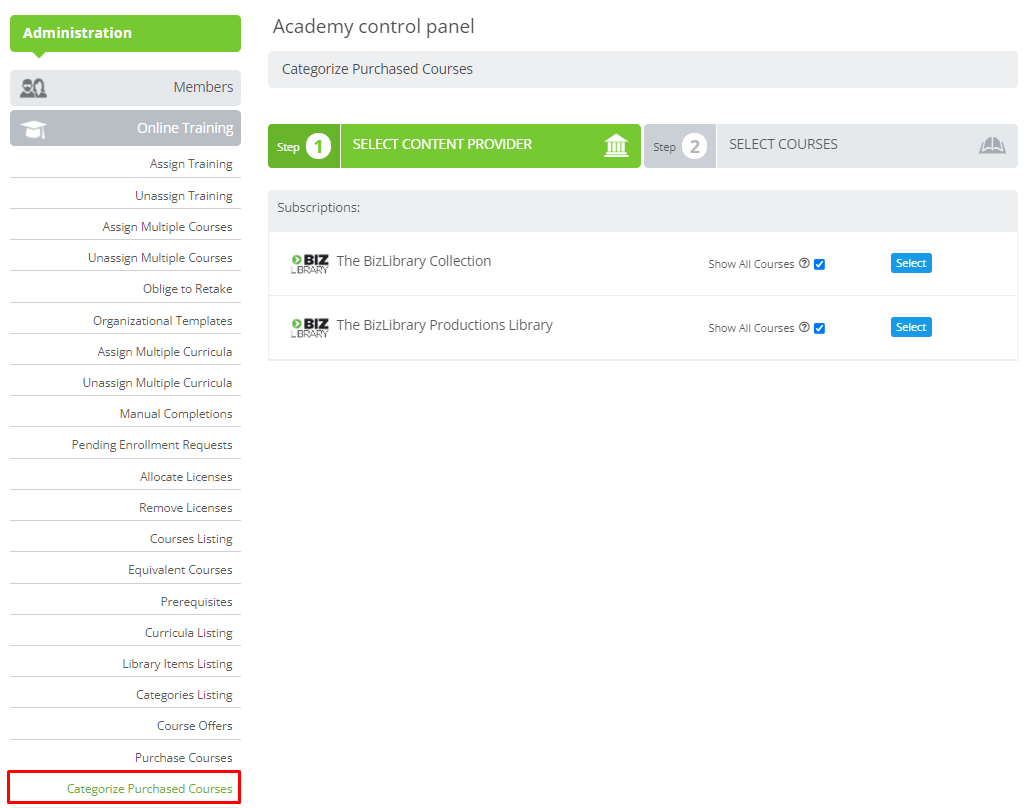The image size is (1027, 808).
Task: Collapse the Online Training section
Action: coord(125,128)
